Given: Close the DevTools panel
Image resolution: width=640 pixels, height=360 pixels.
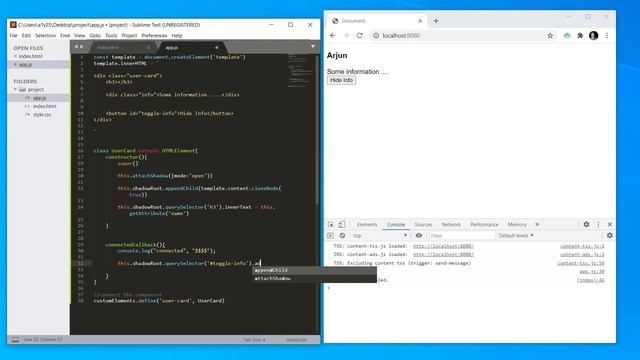Looking at the screenshot, I should point(610,224).
